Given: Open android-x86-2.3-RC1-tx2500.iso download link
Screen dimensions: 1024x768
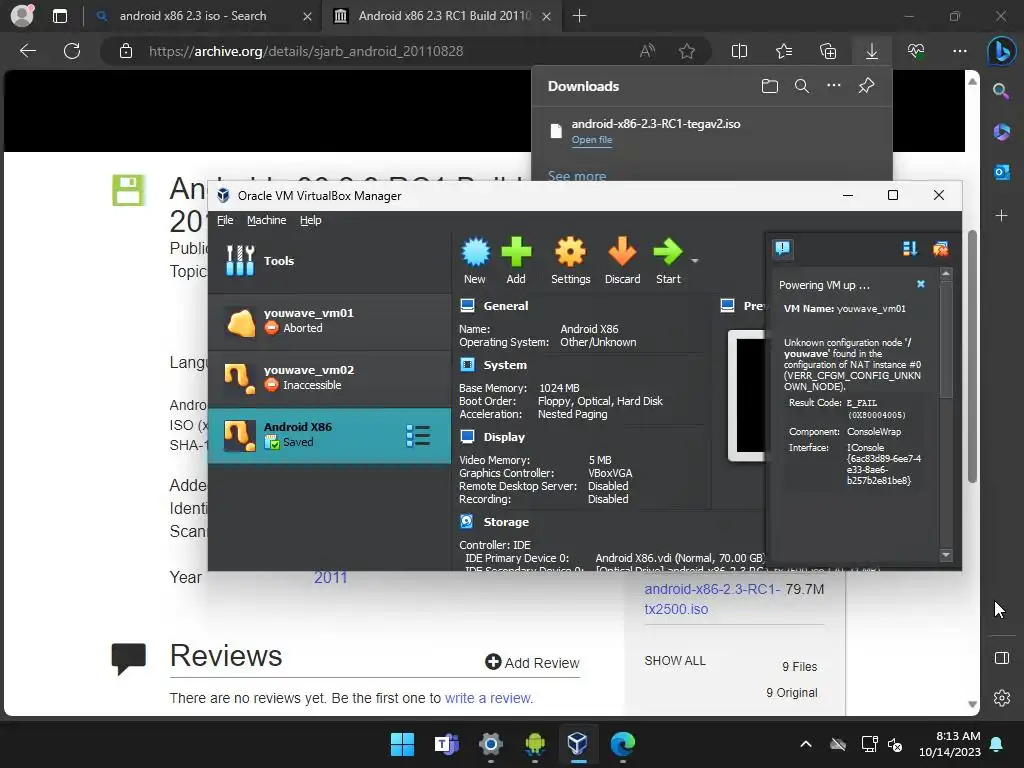Looking at the screenshot, I should coord(712,599).
